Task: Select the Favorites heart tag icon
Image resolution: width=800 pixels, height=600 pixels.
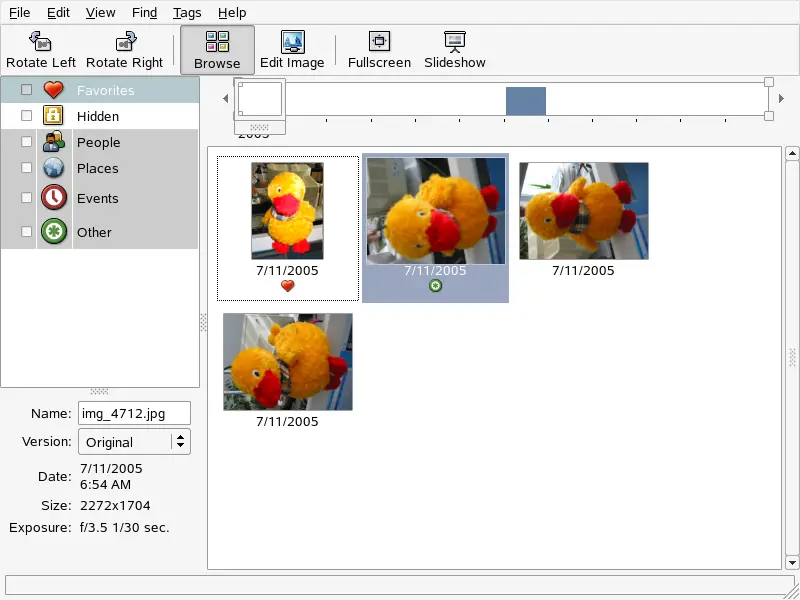Action: (54, 90)
